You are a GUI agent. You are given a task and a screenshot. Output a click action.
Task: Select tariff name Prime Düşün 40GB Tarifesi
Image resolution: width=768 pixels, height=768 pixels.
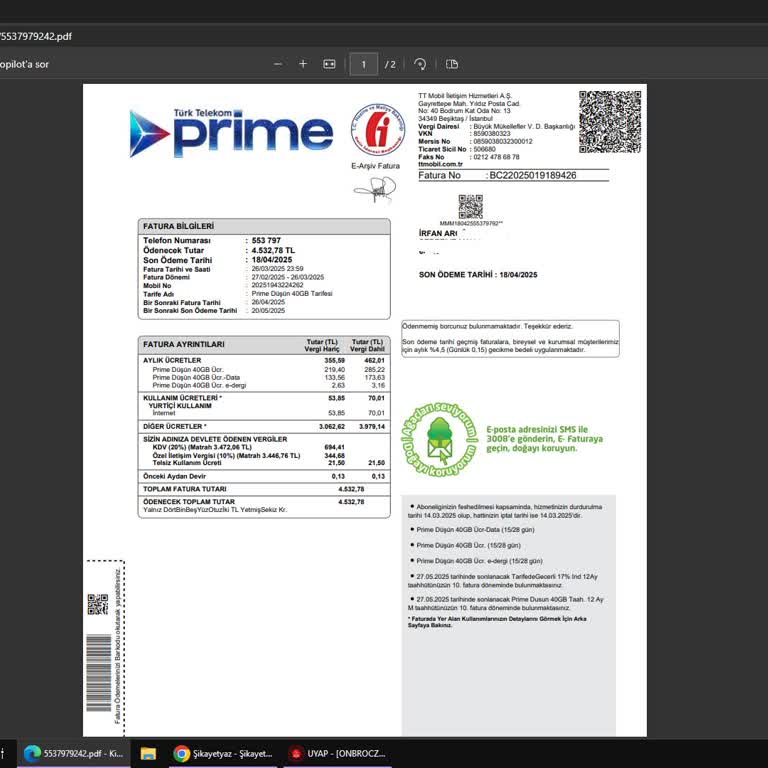point(292,293)
